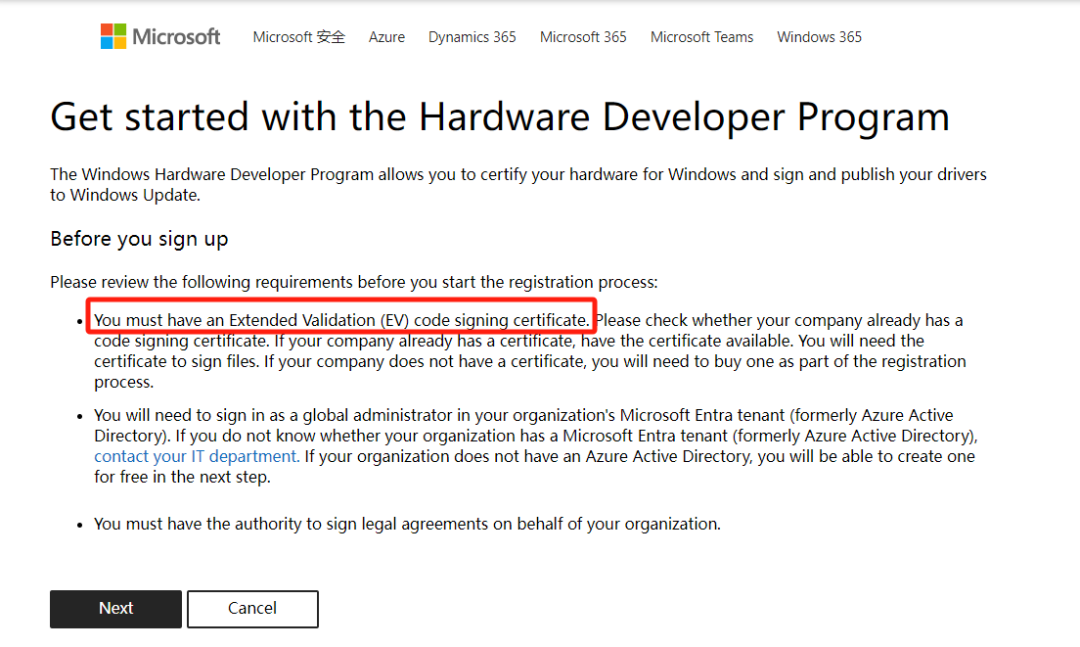Choose Windows 365 from the top navigation
Screen dimensions: 1080x647
[x=819, y=37]
